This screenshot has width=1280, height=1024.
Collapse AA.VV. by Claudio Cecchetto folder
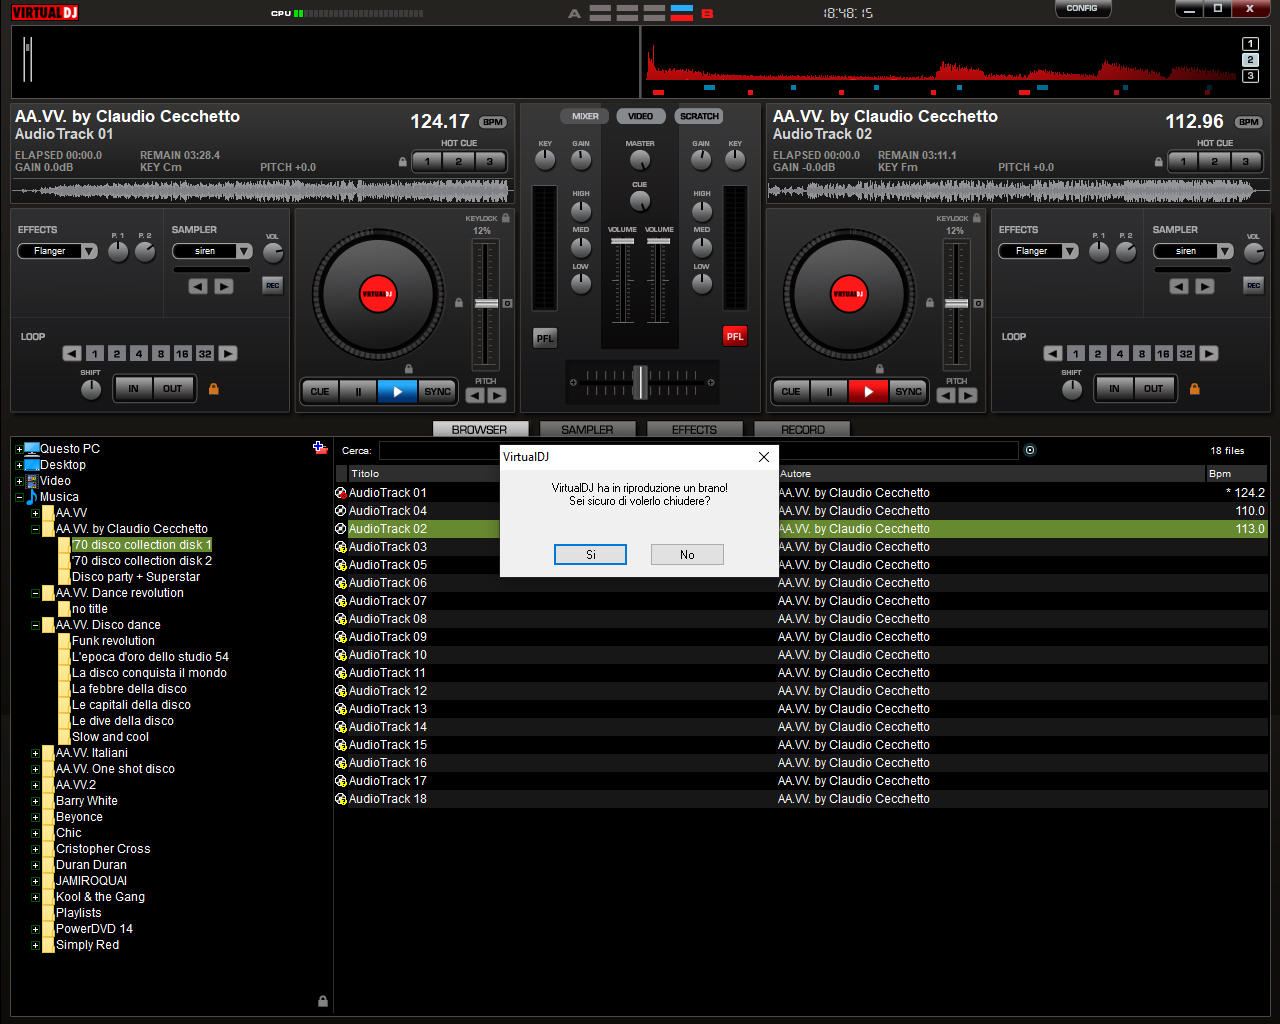pos(35,529)
